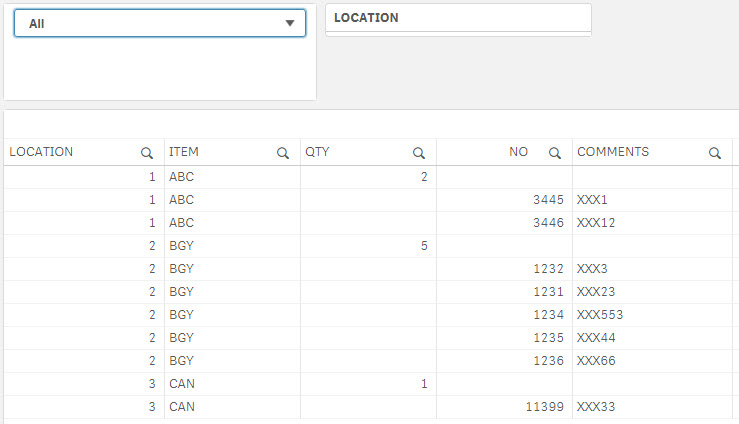Open the LOCATION filter pane
This screenshot has height=424, width=739.
click(x=458, y=18)
